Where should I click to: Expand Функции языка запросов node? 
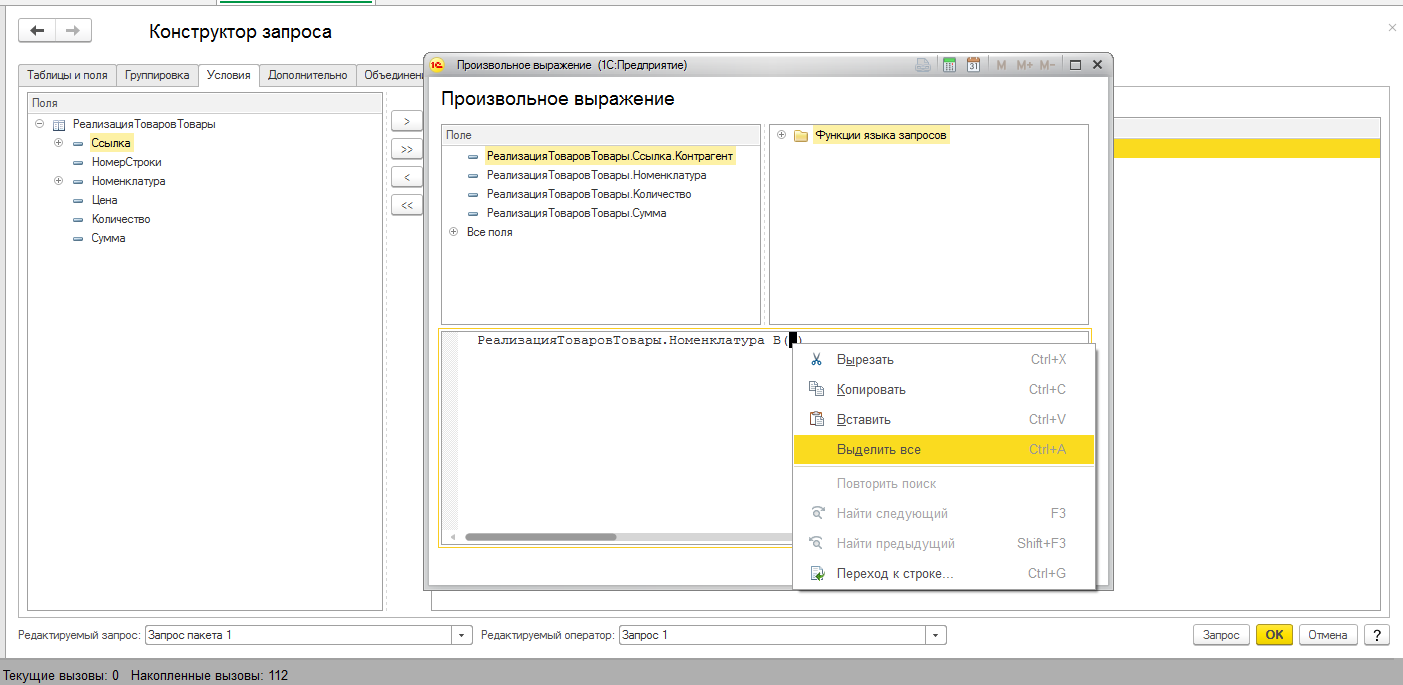(x=781, y=135)
